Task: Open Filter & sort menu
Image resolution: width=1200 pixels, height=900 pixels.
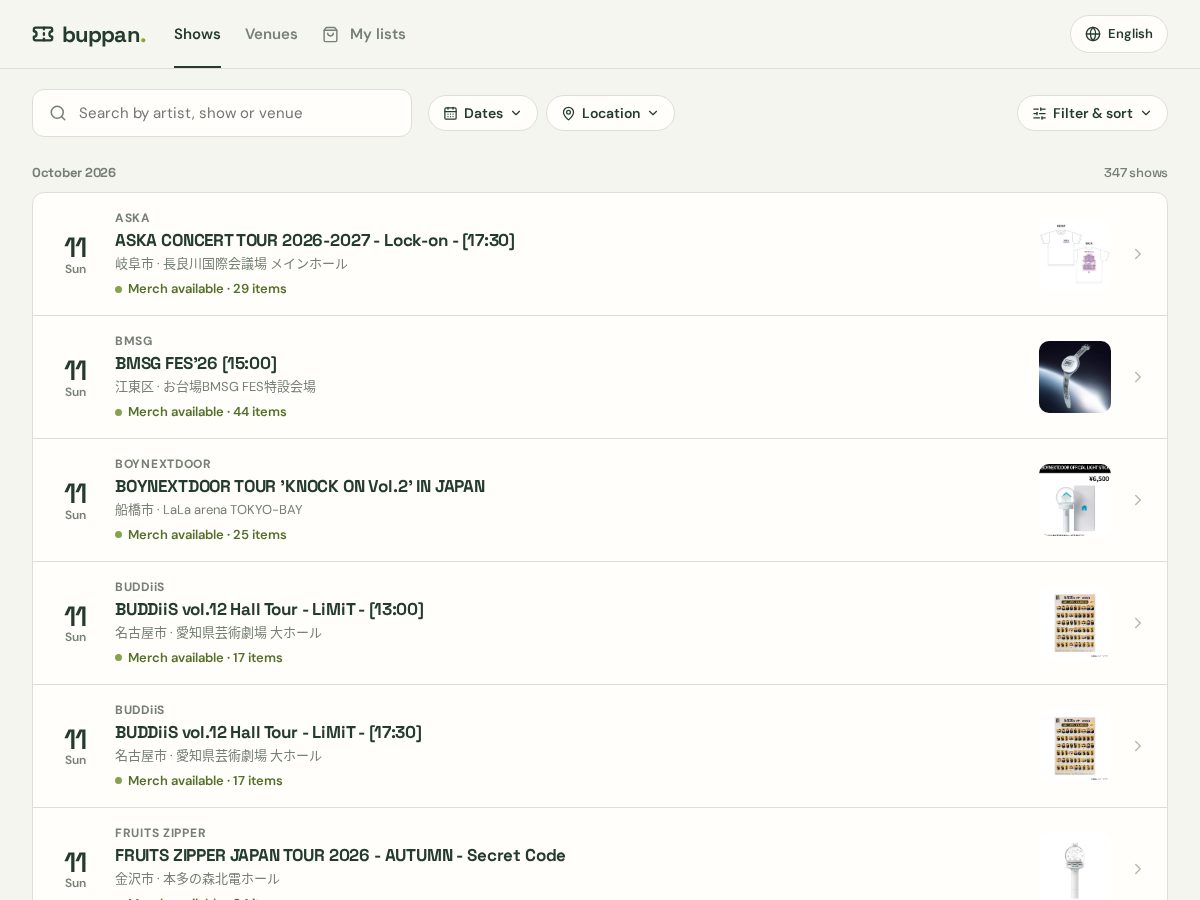Action: 1092,113
